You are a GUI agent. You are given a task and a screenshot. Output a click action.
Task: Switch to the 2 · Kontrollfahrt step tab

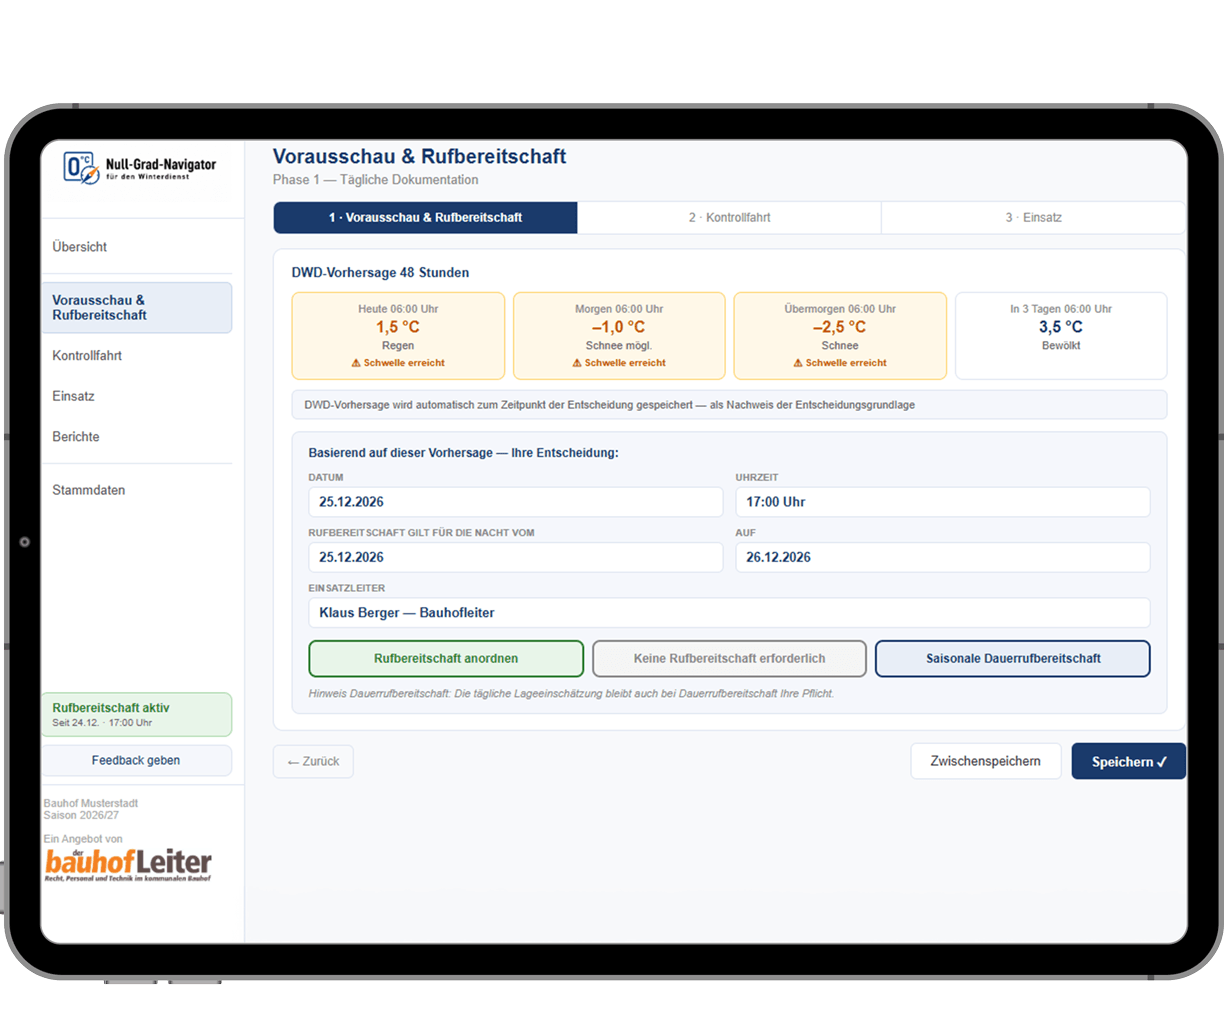[729, 217]
